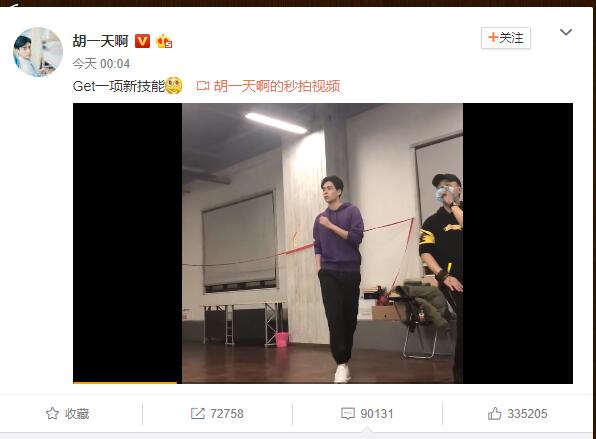
Task: Click the comment bubble icon
Action: 348,414
